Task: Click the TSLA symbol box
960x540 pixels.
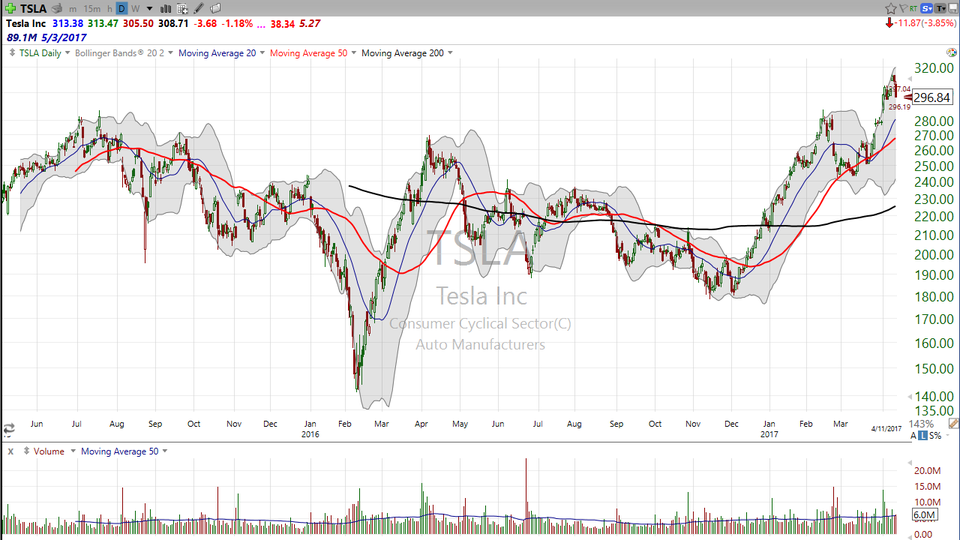Action: [33, 9]
